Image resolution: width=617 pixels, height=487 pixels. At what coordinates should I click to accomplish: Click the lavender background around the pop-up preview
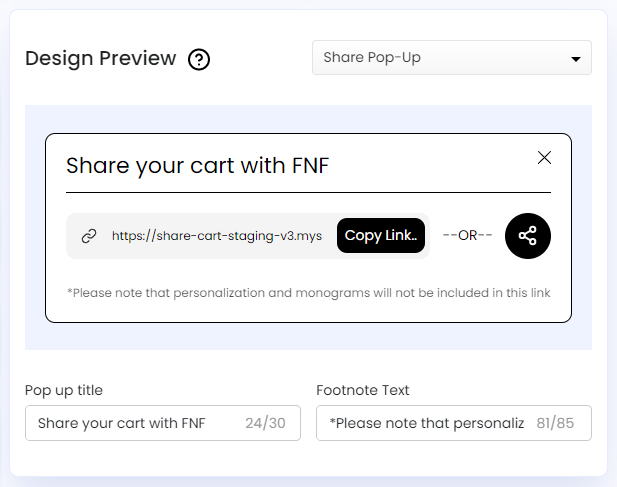click(308, 338)
